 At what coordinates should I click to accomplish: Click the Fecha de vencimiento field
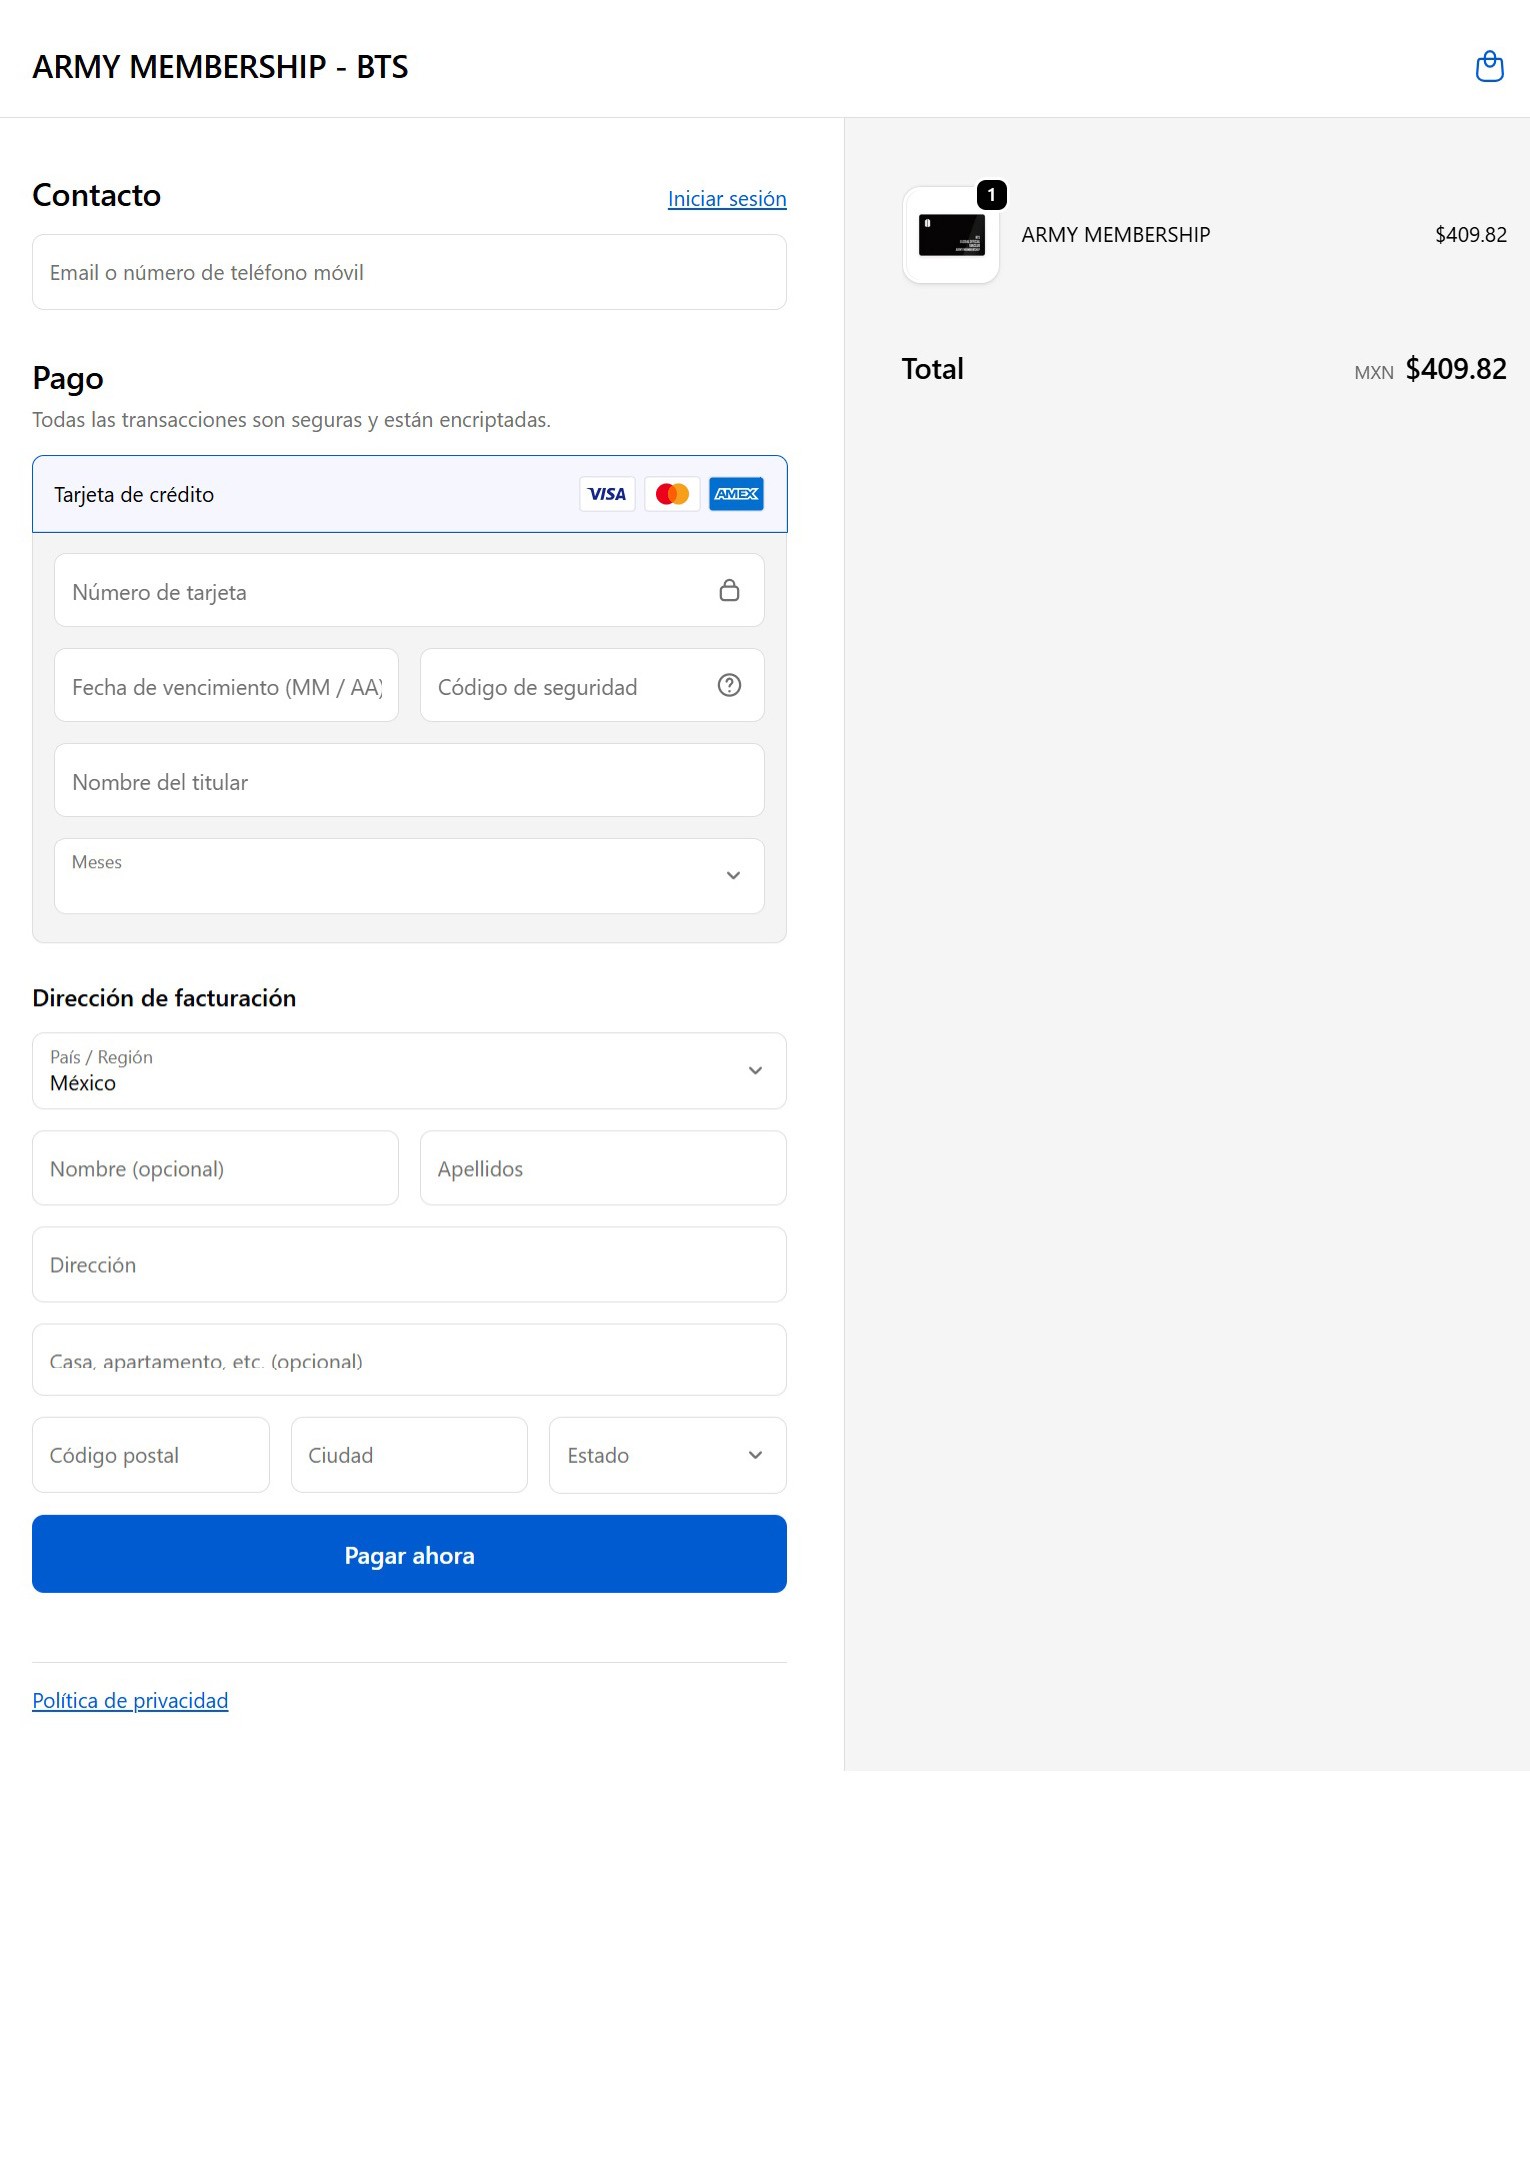tap(226, 686)
